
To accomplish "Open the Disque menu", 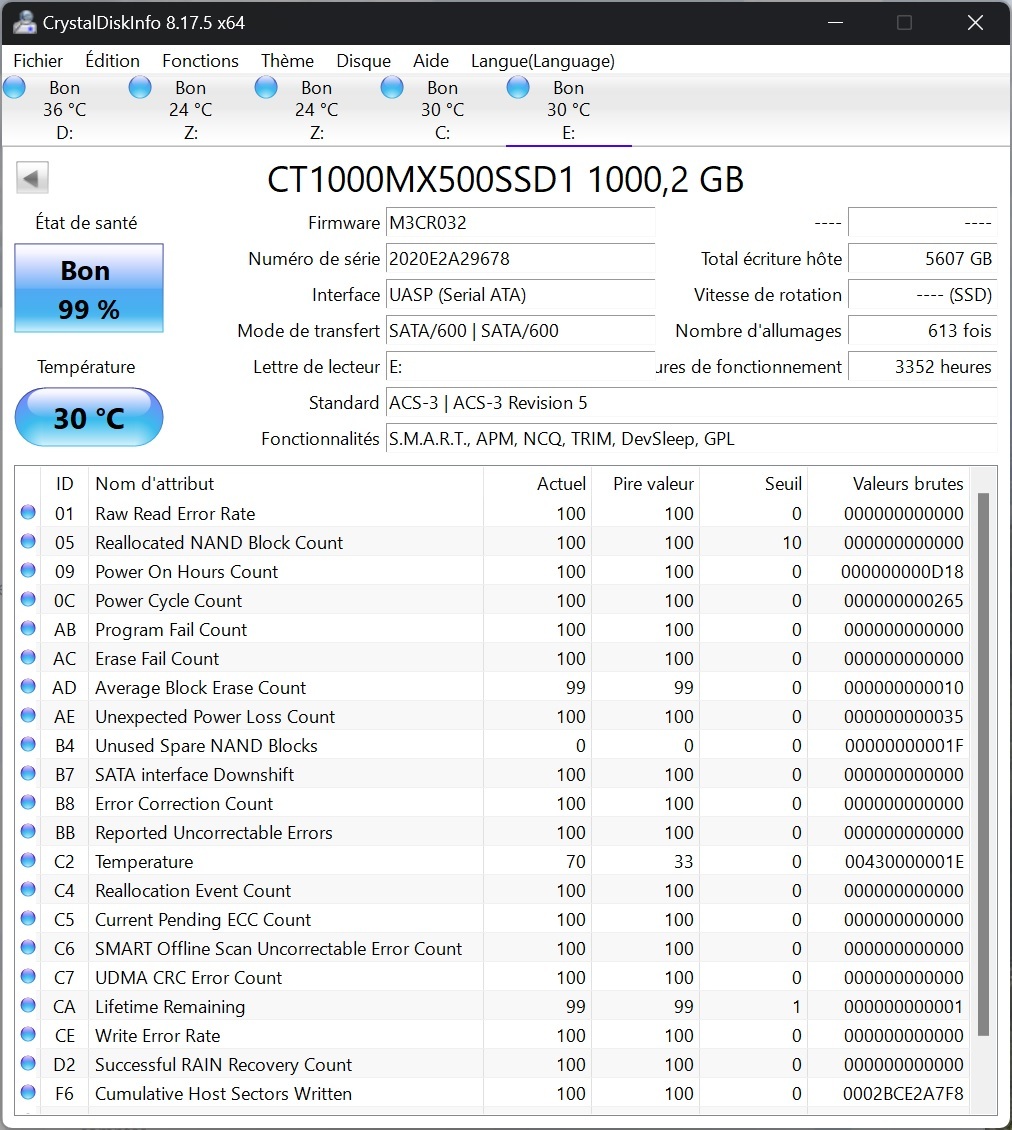I will (363, 61).
